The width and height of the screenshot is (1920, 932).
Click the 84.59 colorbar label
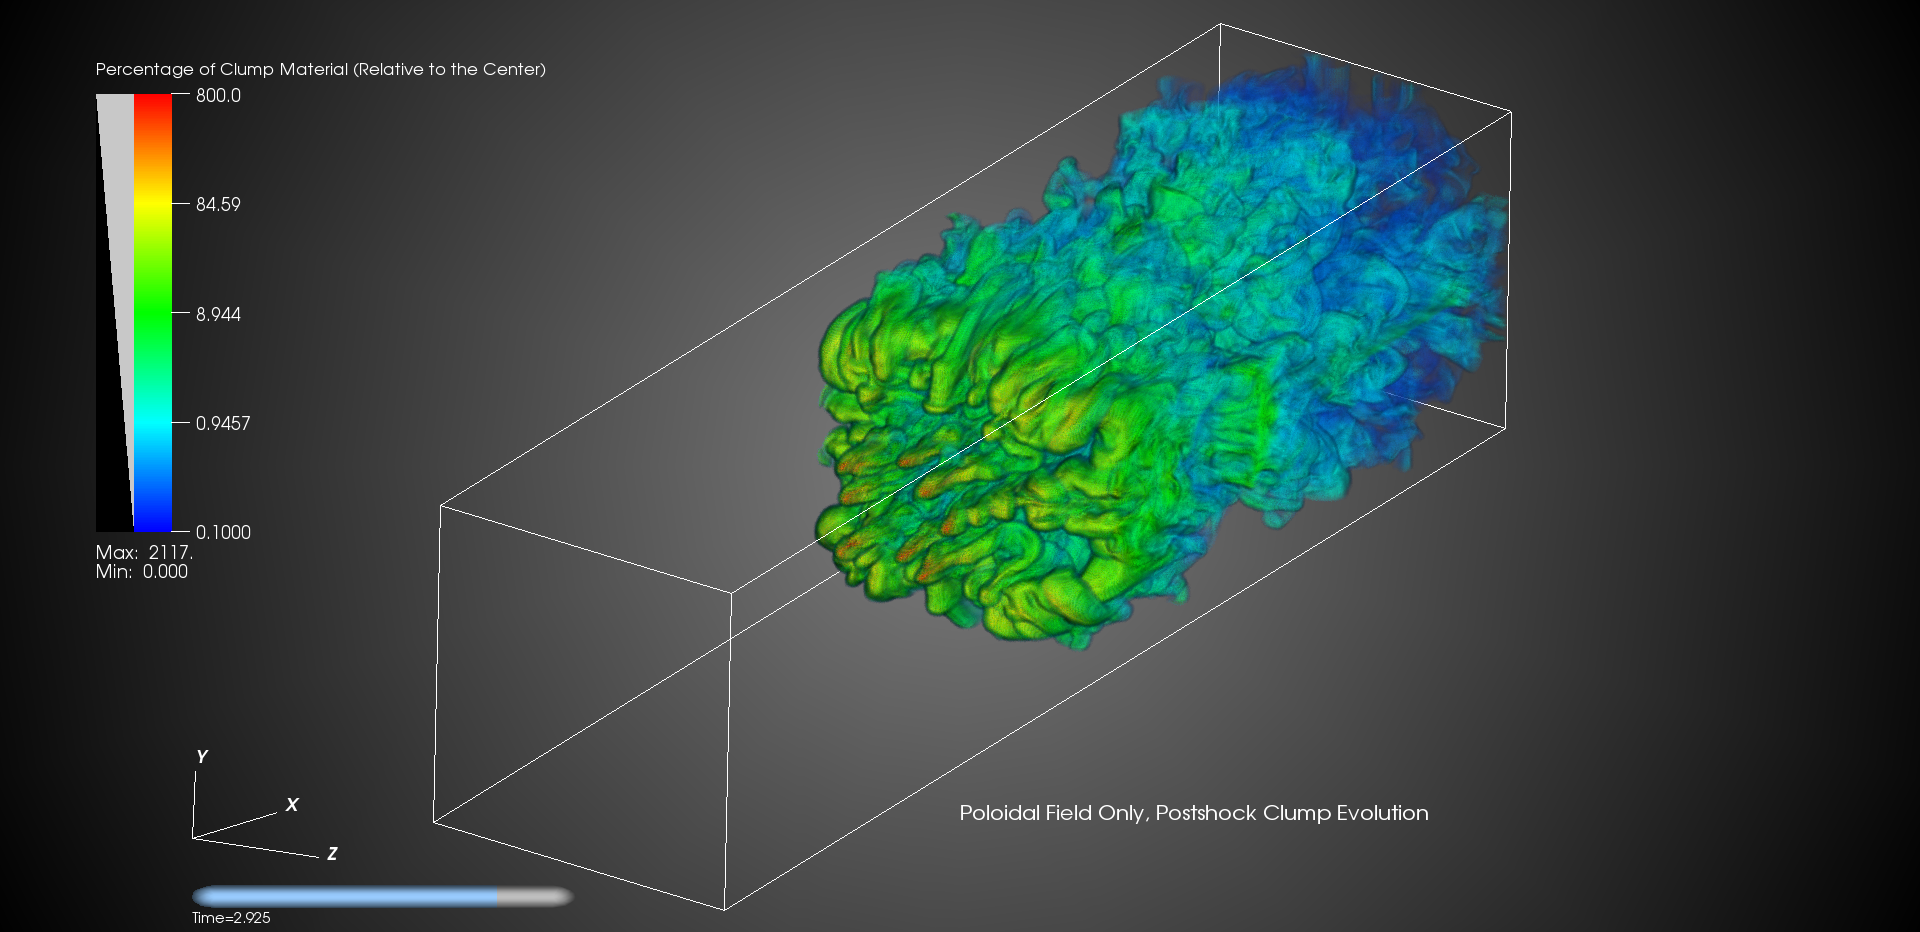pos(218,204)
